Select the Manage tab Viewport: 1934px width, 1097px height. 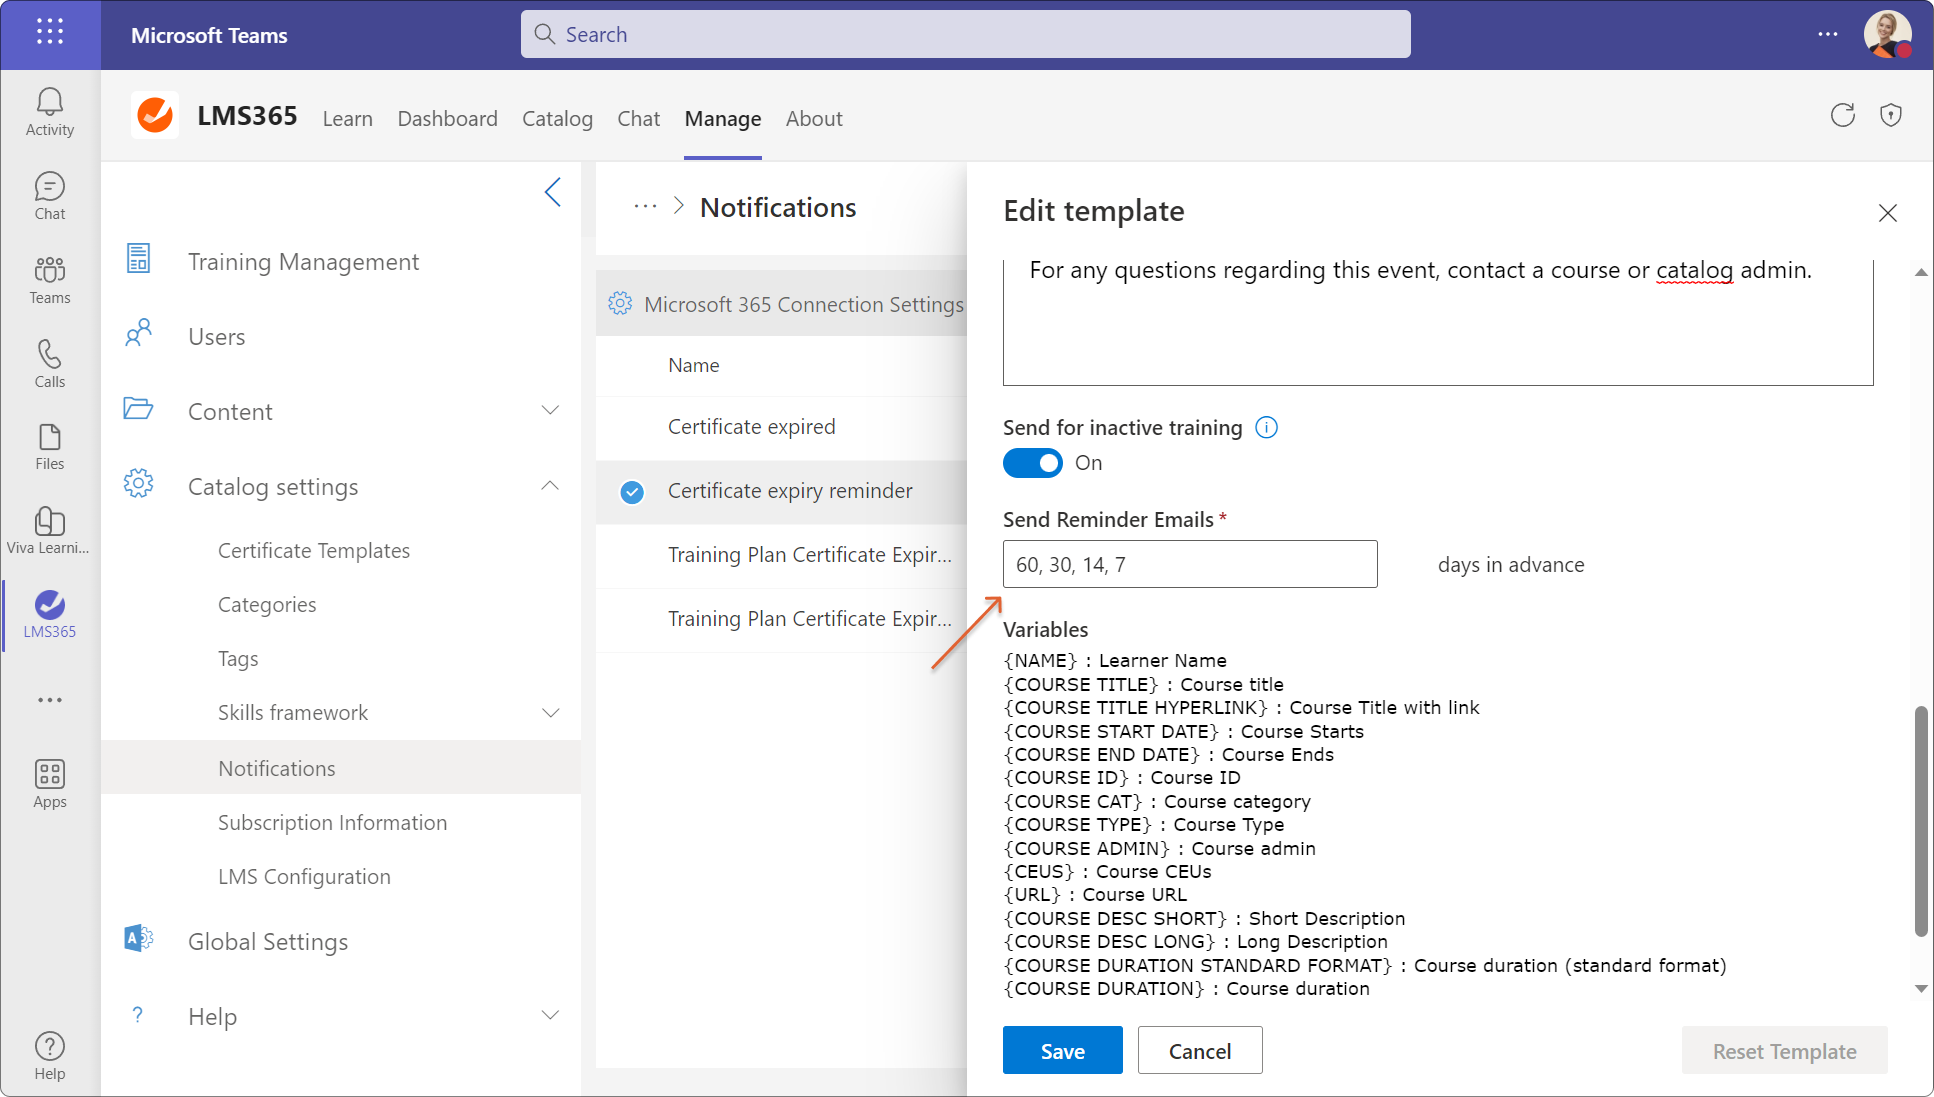coord(723,119)
